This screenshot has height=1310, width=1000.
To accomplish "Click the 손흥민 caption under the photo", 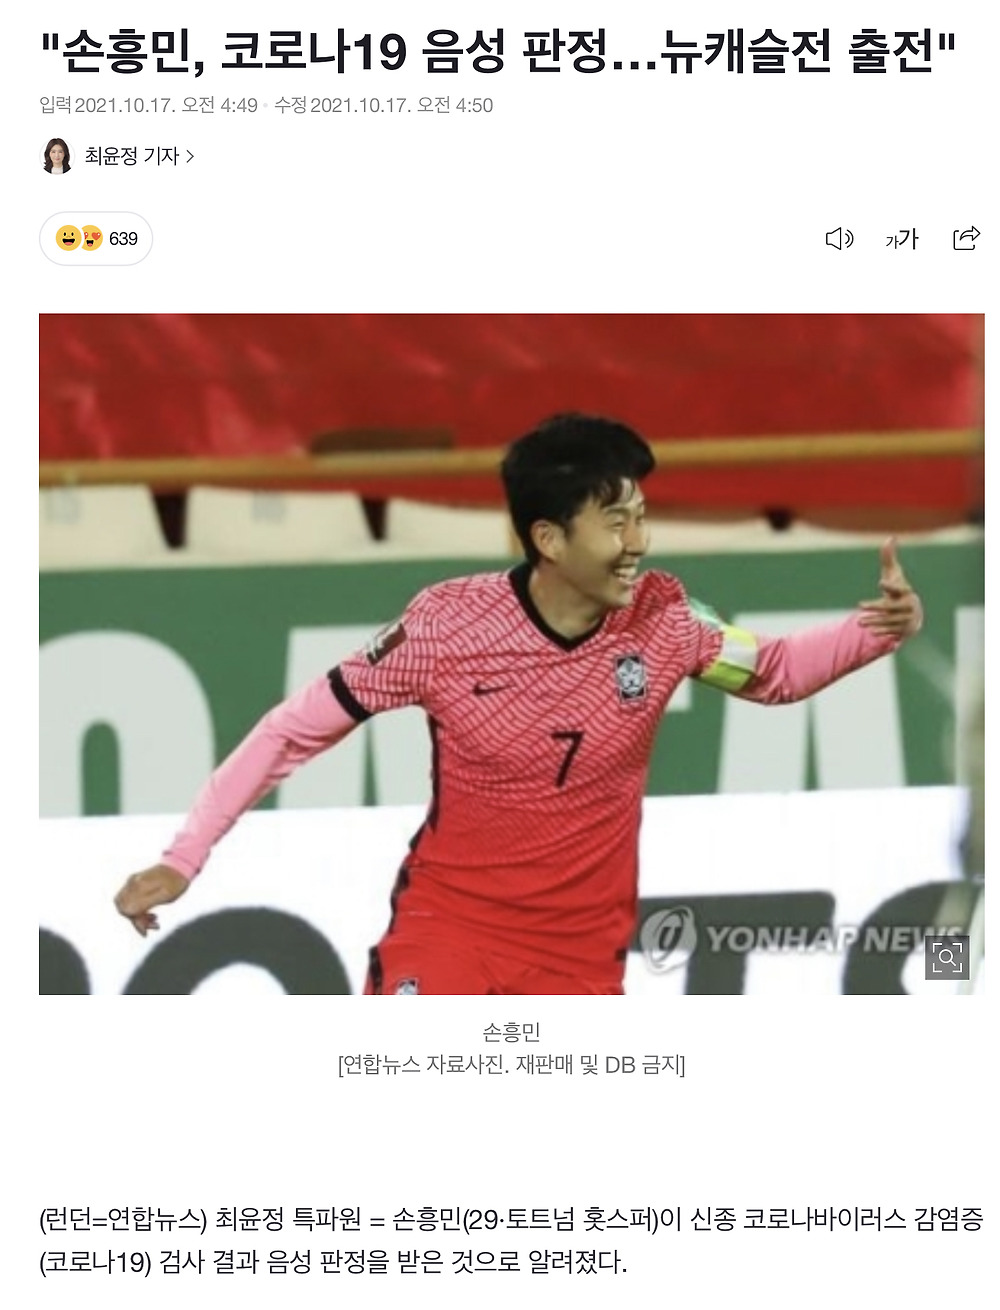I will 511,1031.
